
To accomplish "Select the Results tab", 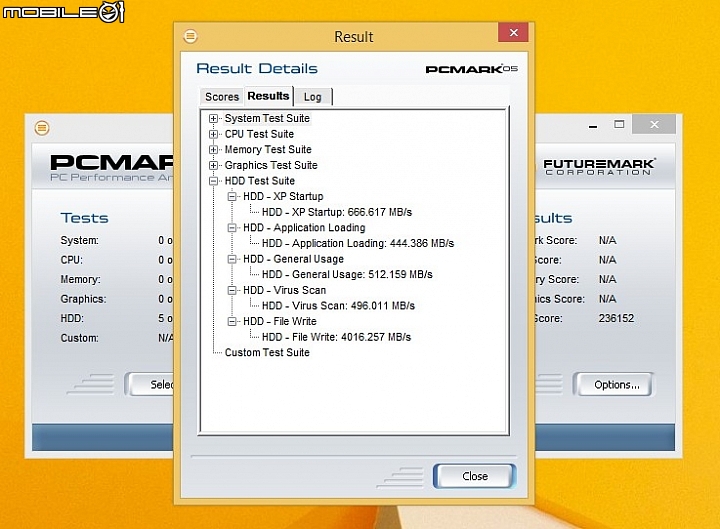I will click(x=268, y=96).
